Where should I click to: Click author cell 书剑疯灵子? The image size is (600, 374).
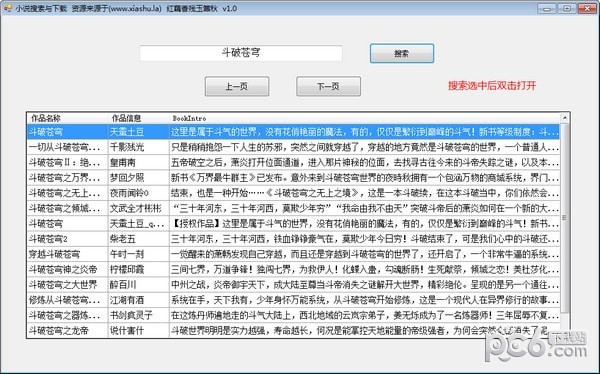(x=139, y=315)
